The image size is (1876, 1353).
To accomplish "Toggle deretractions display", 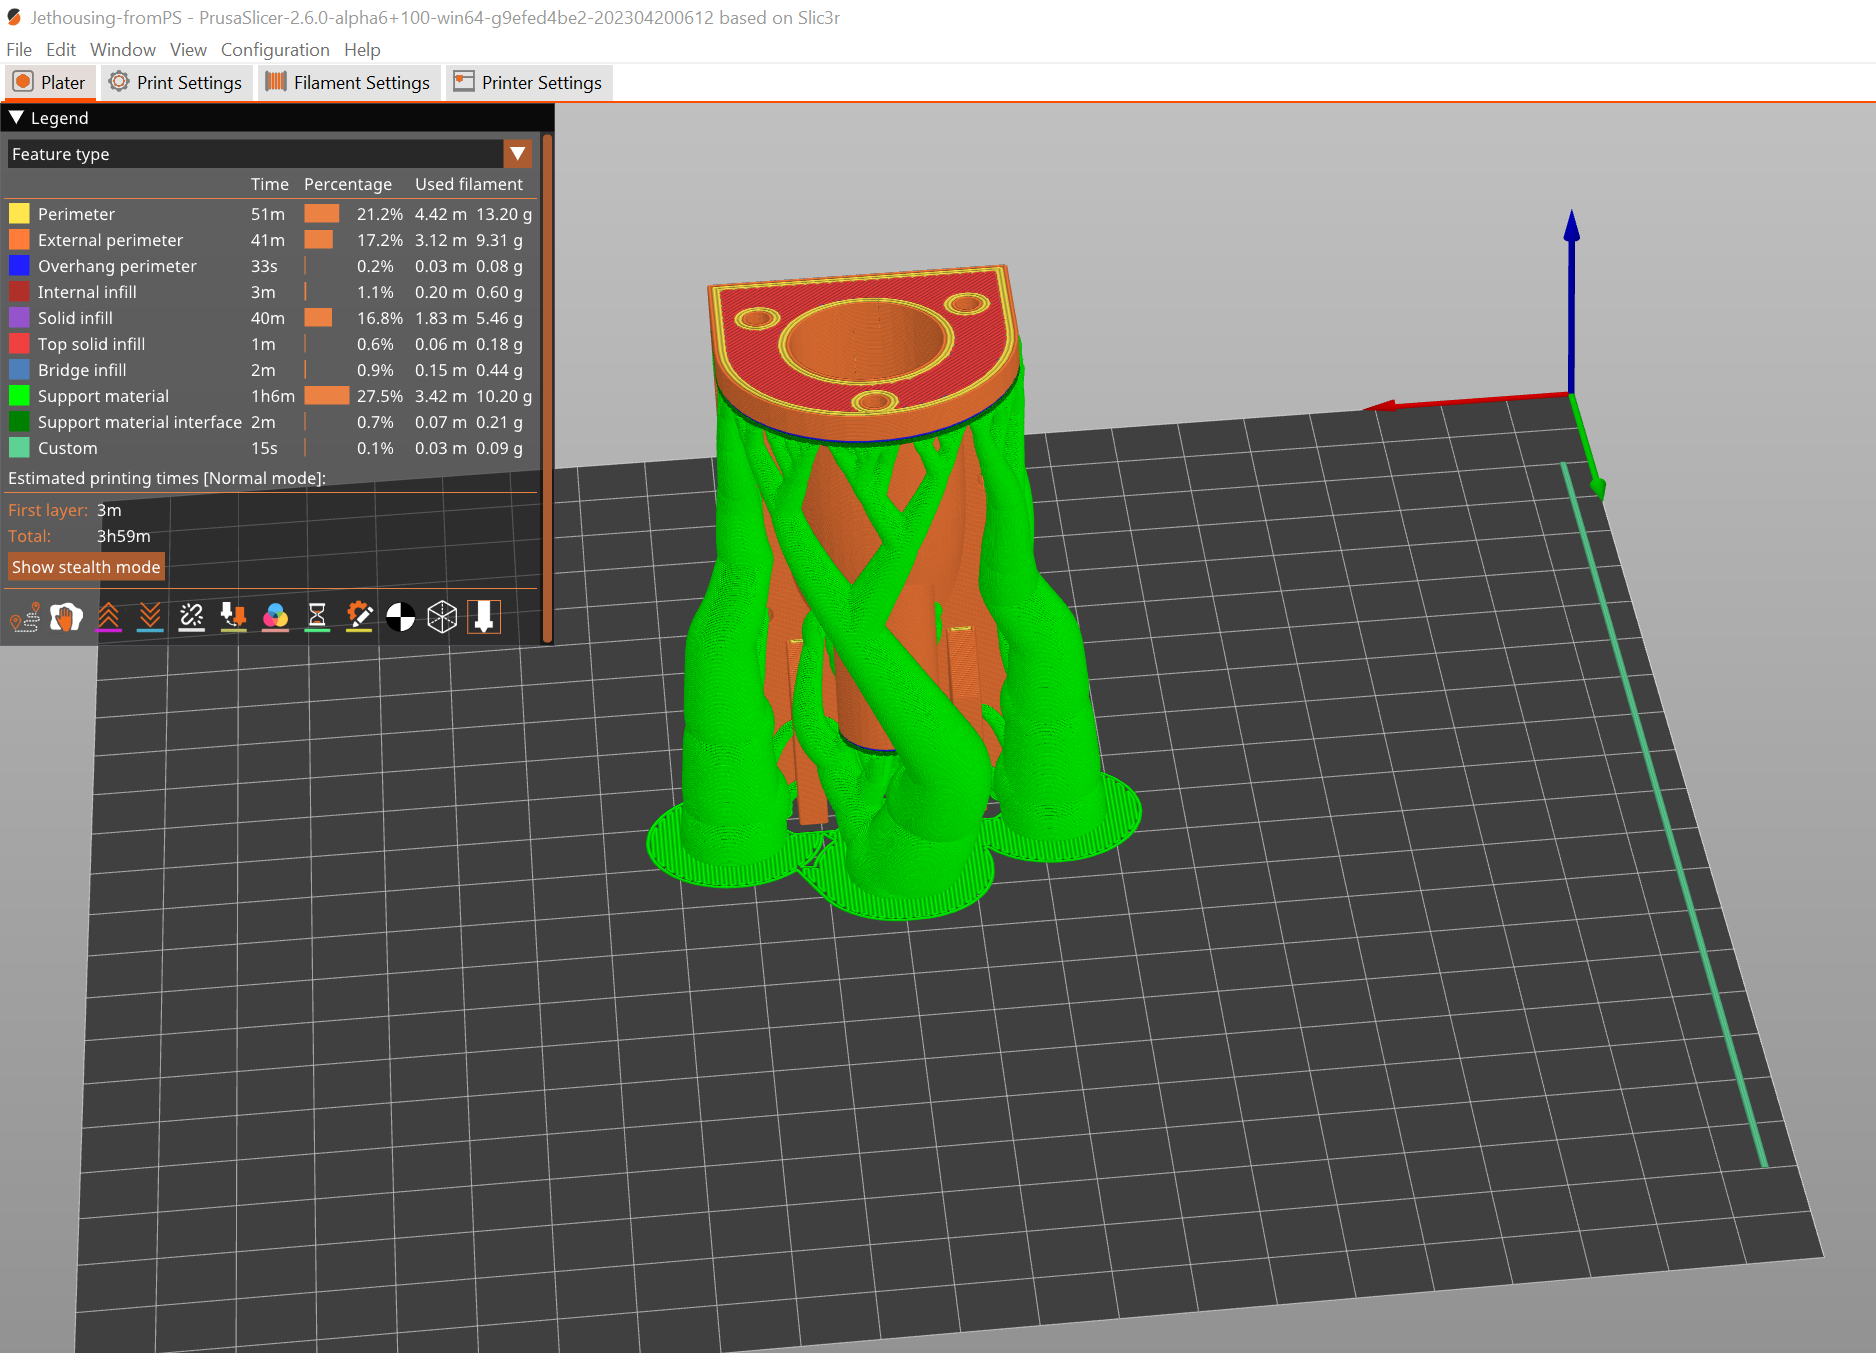I will coord(150,617).
